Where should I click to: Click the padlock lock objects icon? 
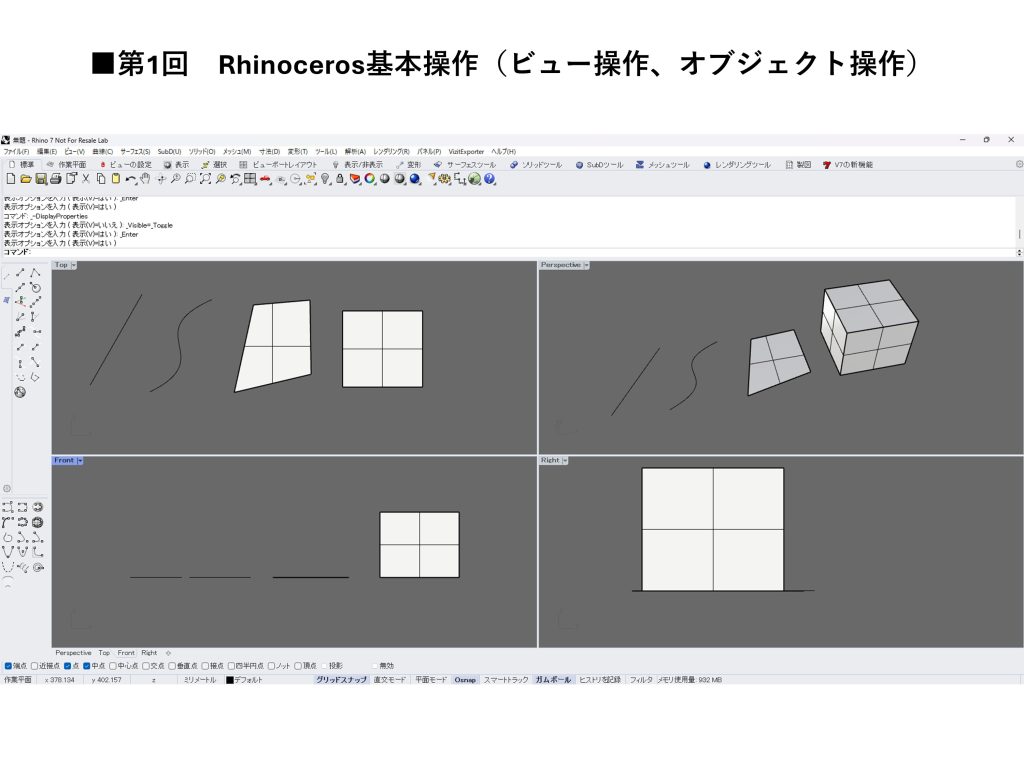[340, 179]
